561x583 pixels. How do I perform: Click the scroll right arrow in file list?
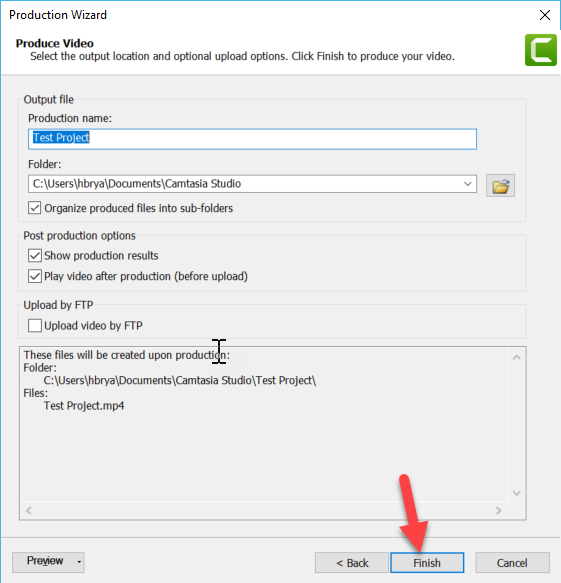[x=499, y=510]
